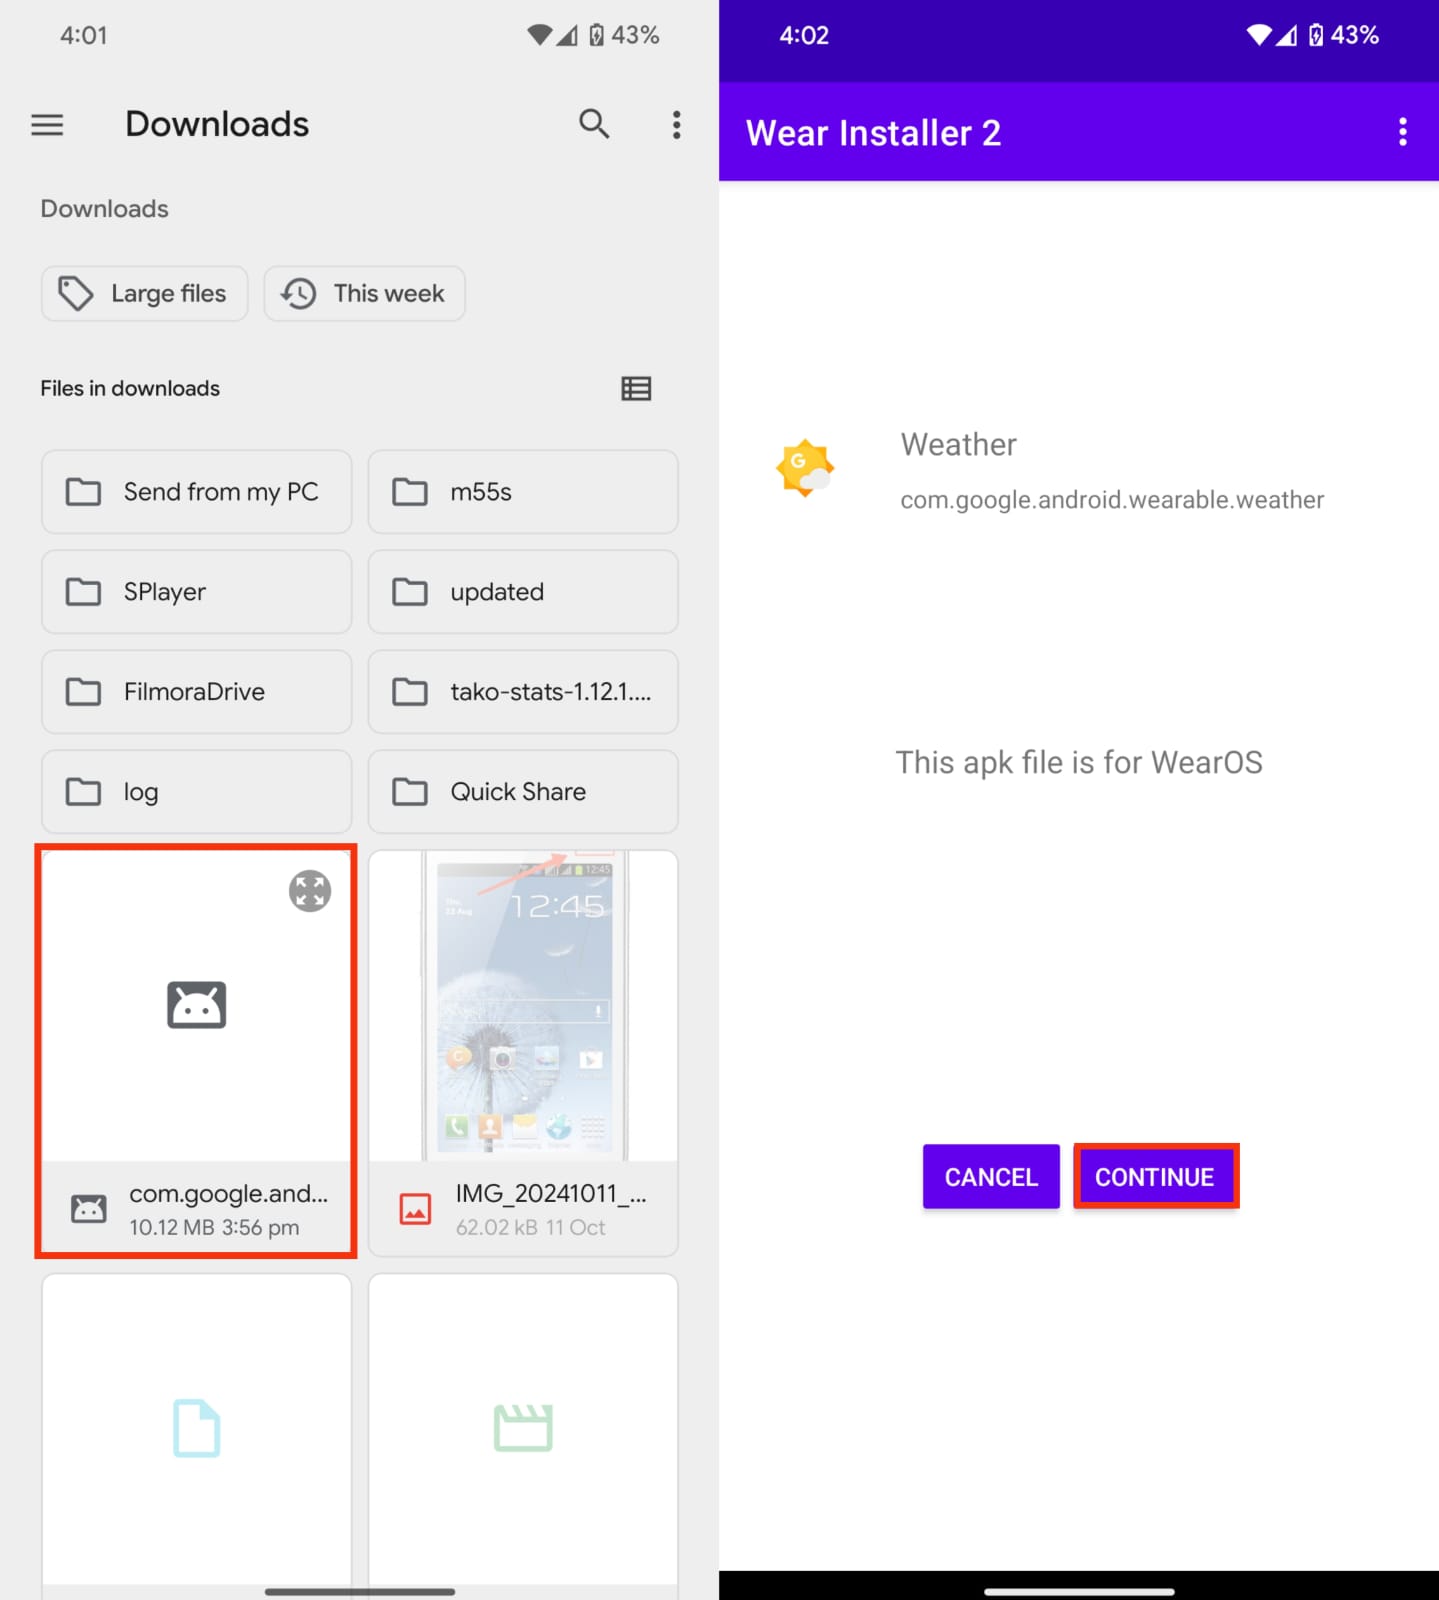The height and width of the screenshot is (1600, 1439).
Task: Tap the Wi-Fi status icon in Downloads screen
Action: [539, 35]
